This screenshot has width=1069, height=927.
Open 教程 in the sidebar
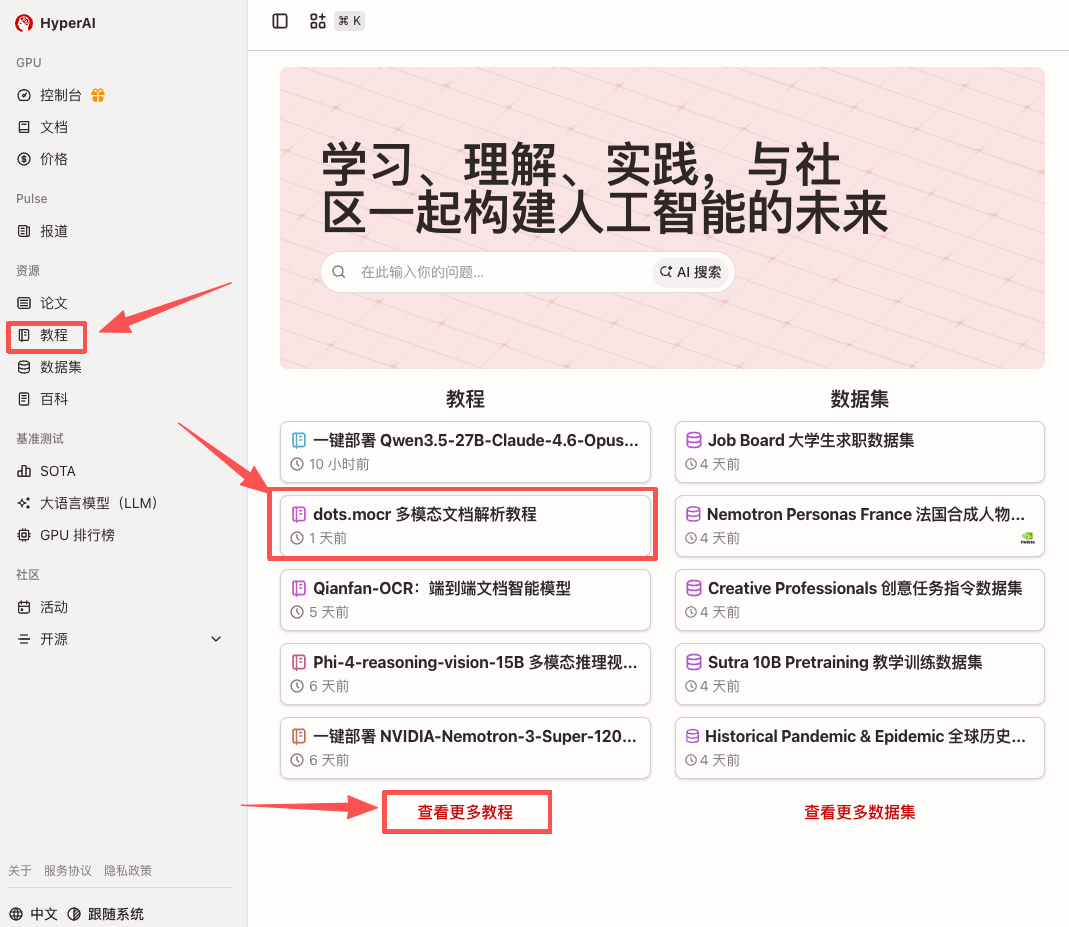pos(54,335)
